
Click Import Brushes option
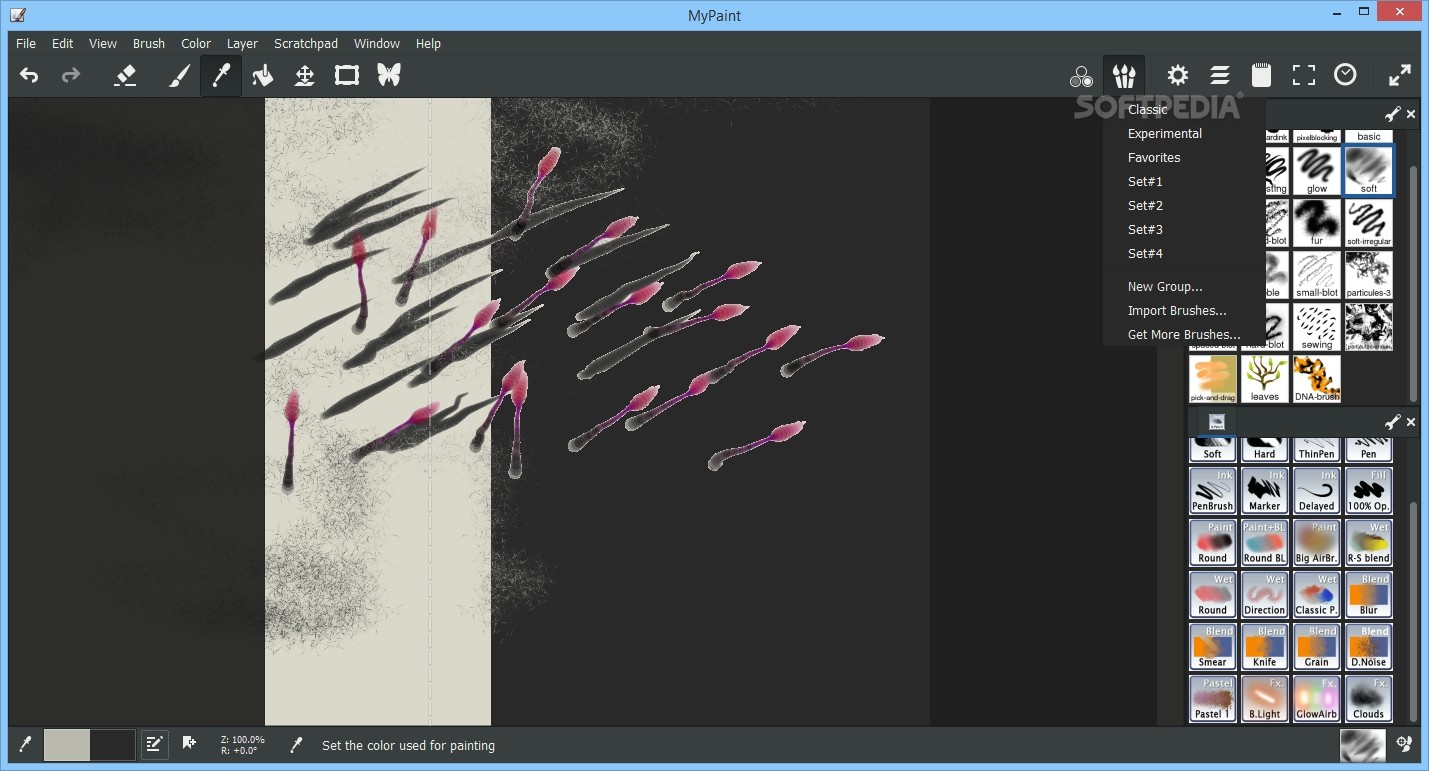coord(1177,310)
